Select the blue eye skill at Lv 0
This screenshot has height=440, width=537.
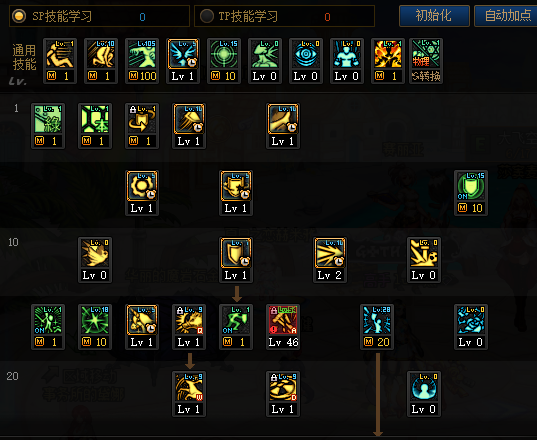(305, 61)
